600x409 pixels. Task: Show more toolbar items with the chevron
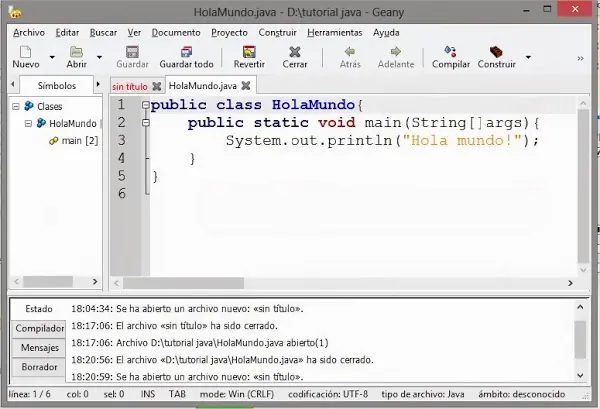[x=580, y=58]
